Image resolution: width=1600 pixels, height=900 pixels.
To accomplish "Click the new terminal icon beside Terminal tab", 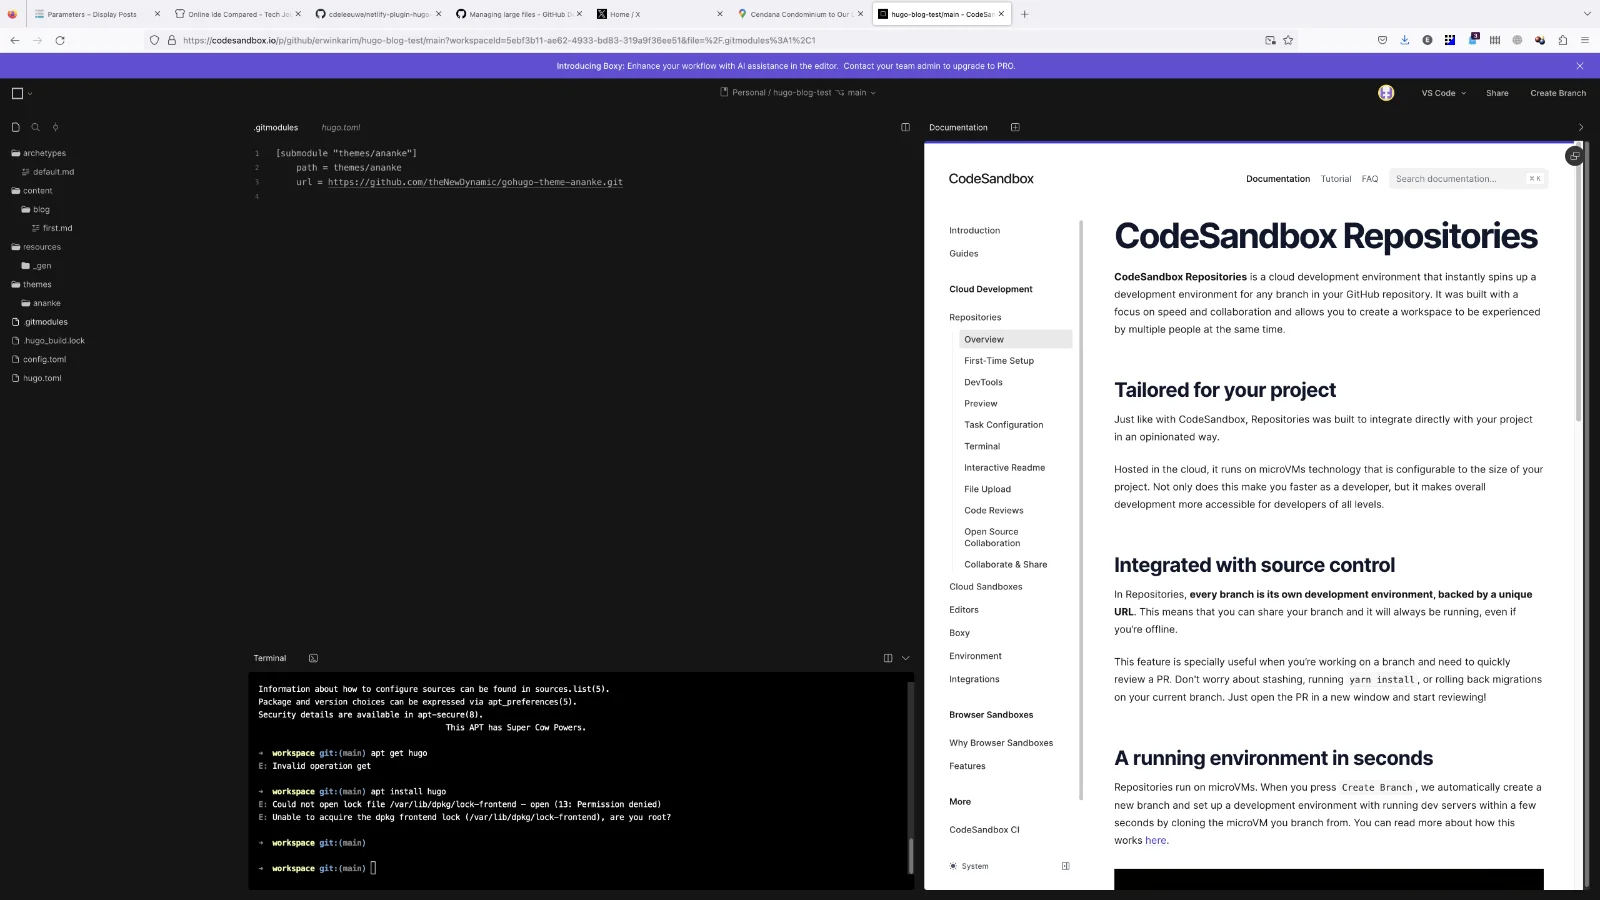I will (x=313, y=658).
